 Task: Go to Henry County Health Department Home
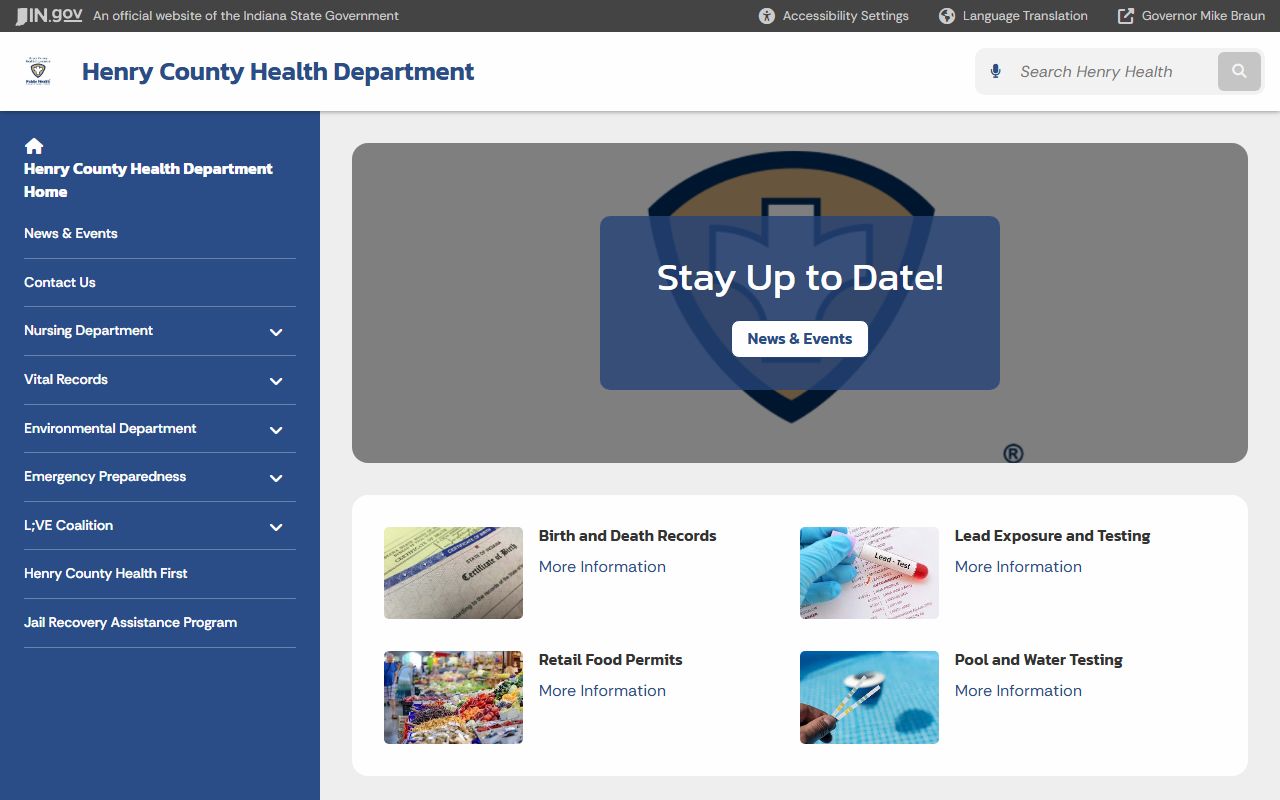[x=148, y=180]
